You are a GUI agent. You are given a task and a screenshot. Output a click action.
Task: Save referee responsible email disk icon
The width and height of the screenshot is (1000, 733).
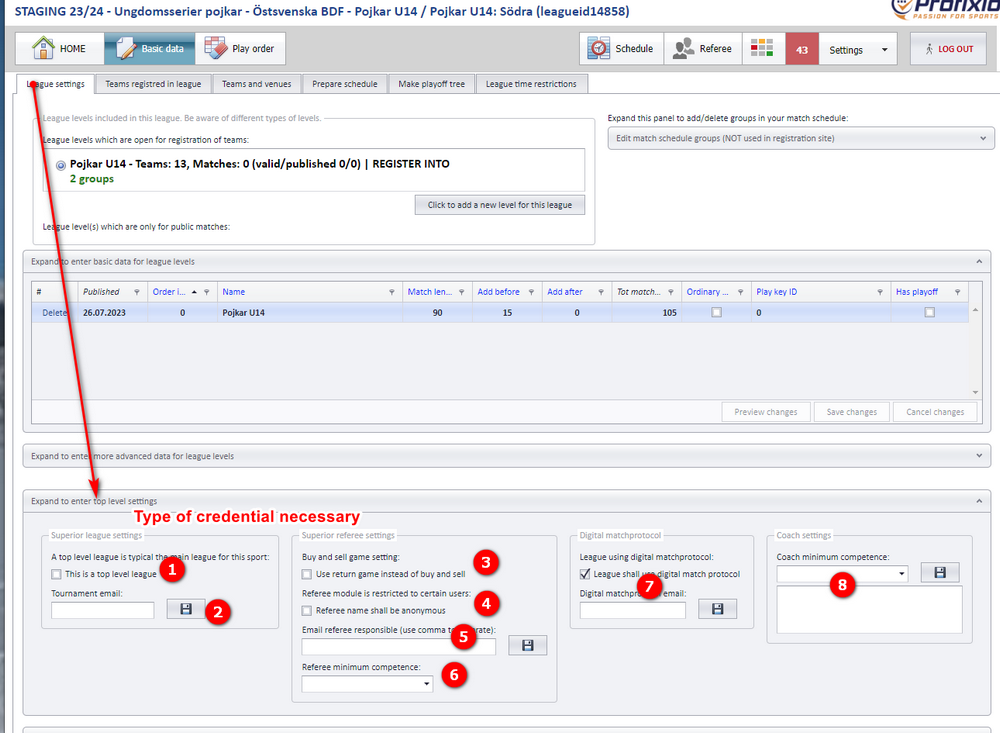pos(527,646)
